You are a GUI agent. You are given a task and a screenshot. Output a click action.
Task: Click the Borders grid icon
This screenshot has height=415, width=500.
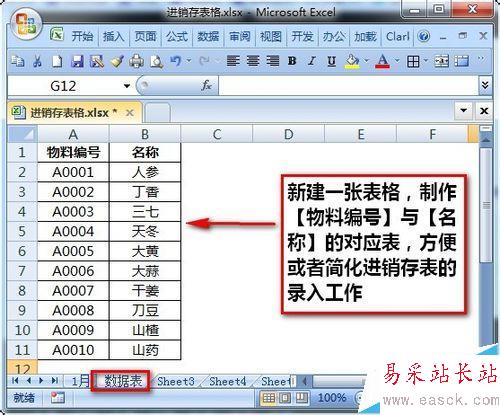pyautogui.click(x=413, y=61)
